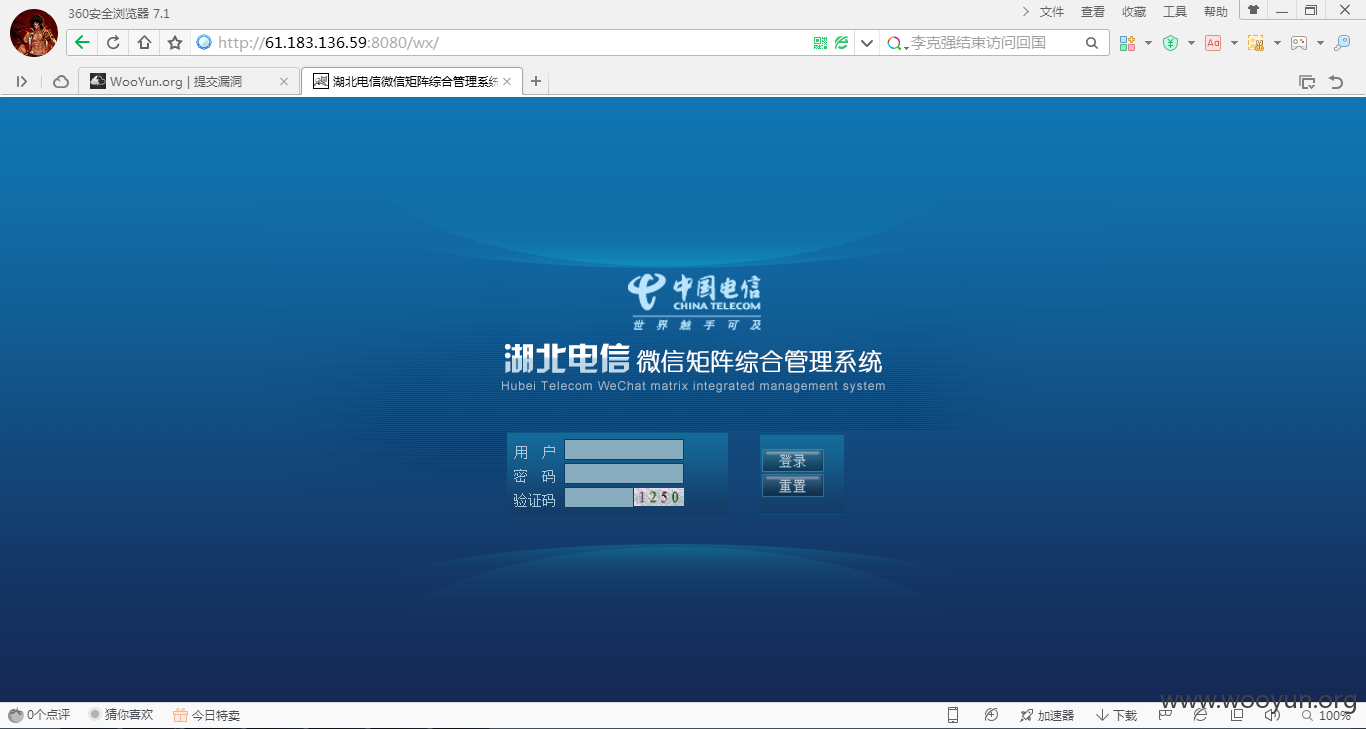Open the 文件 menu
The image size is (1366, 729).
[x=1052, y=12]
